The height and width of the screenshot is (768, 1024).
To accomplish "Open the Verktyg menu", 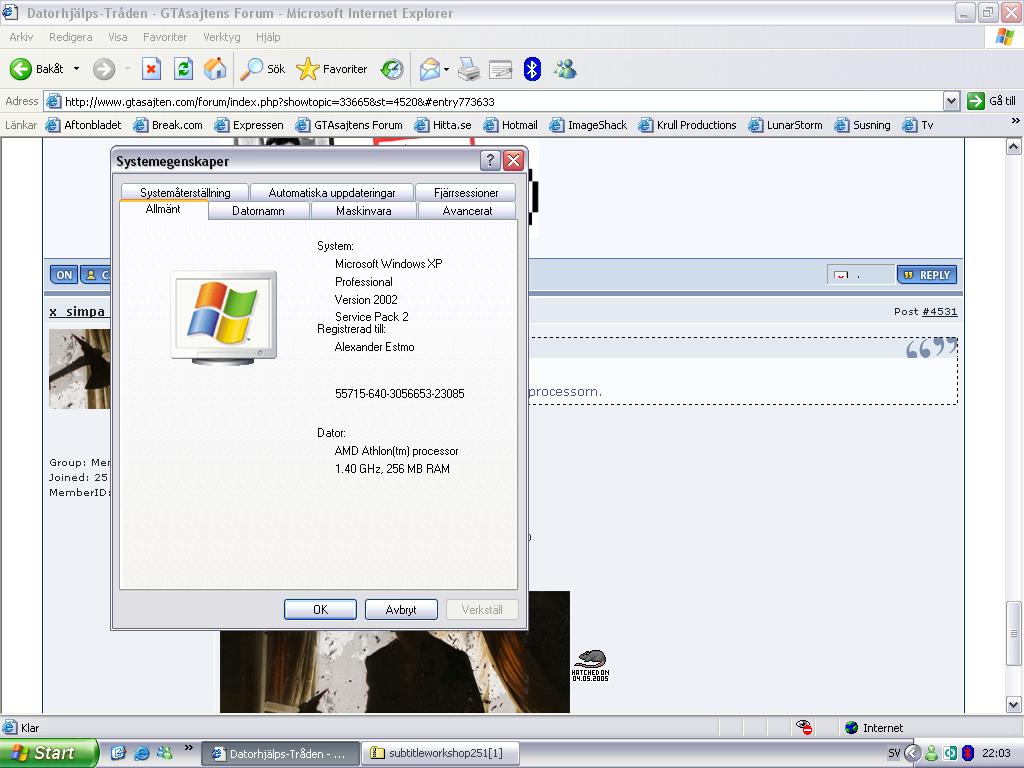I will pos(221,37).
